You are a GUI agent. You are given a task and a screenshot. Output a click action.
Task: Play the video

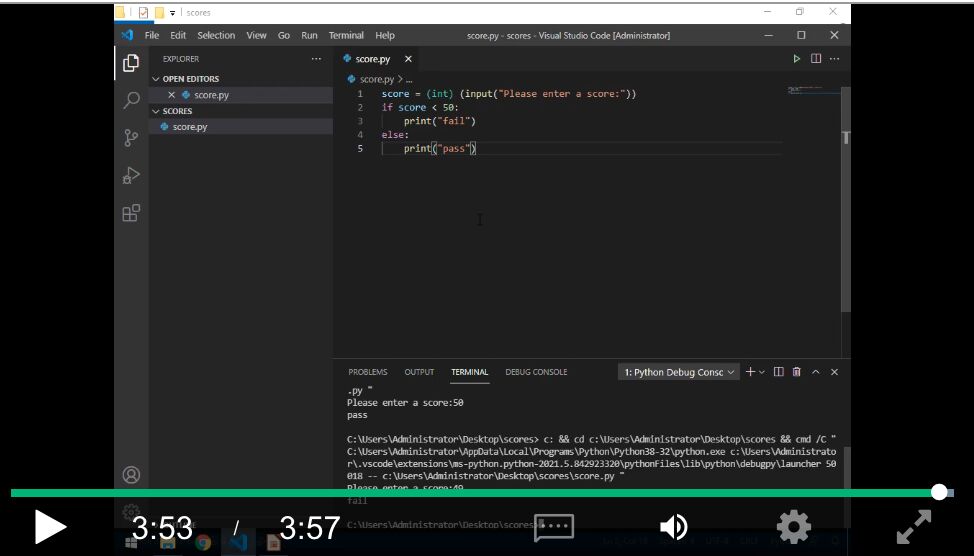coord(49,527)
